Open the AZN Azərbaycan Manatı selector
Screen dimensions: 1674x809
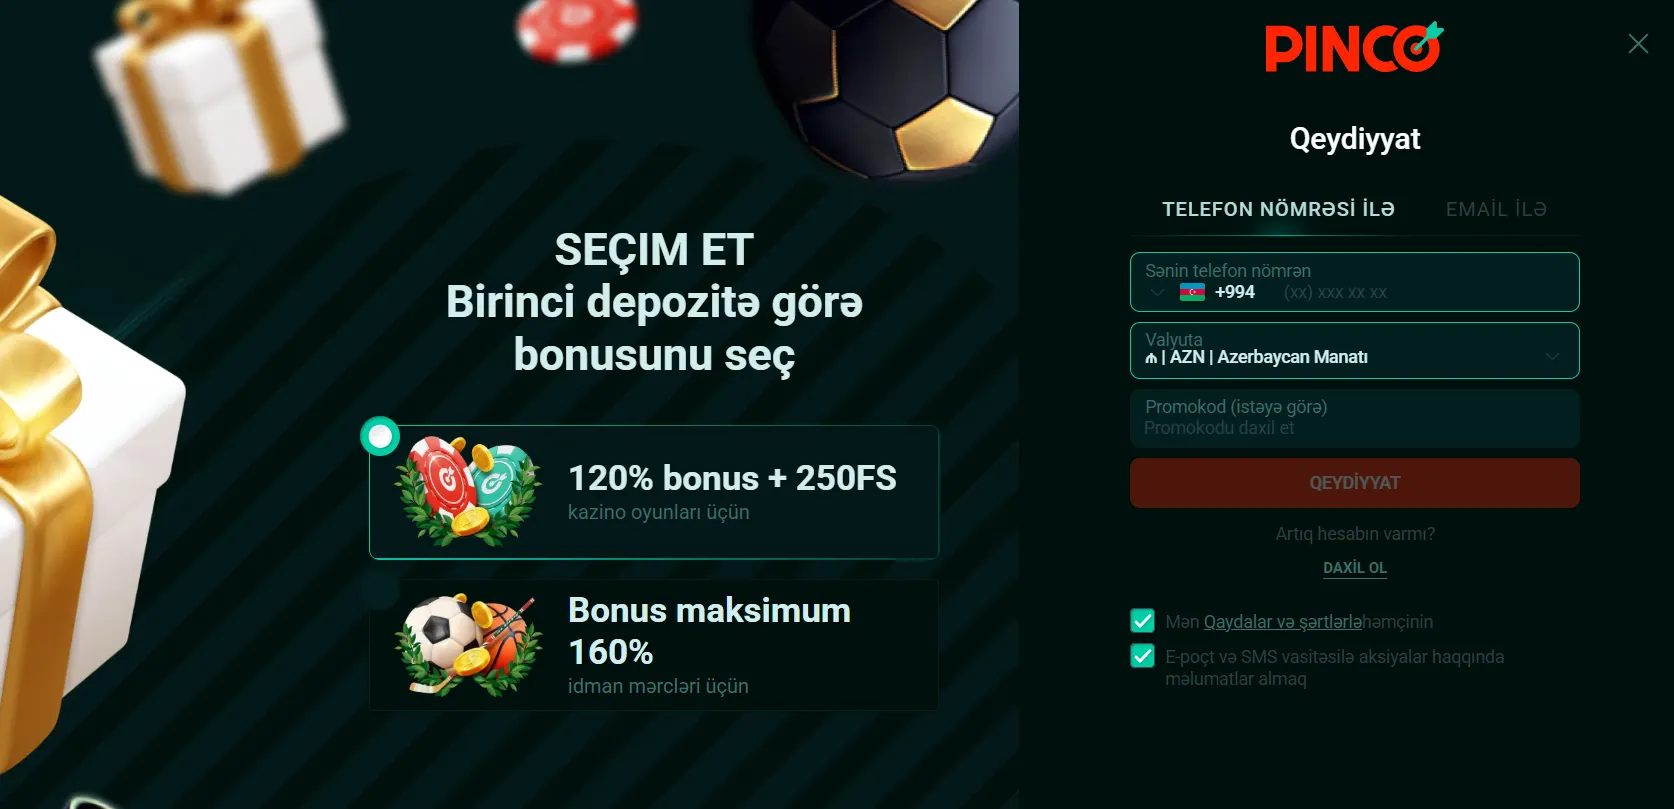click(1355, 350)
